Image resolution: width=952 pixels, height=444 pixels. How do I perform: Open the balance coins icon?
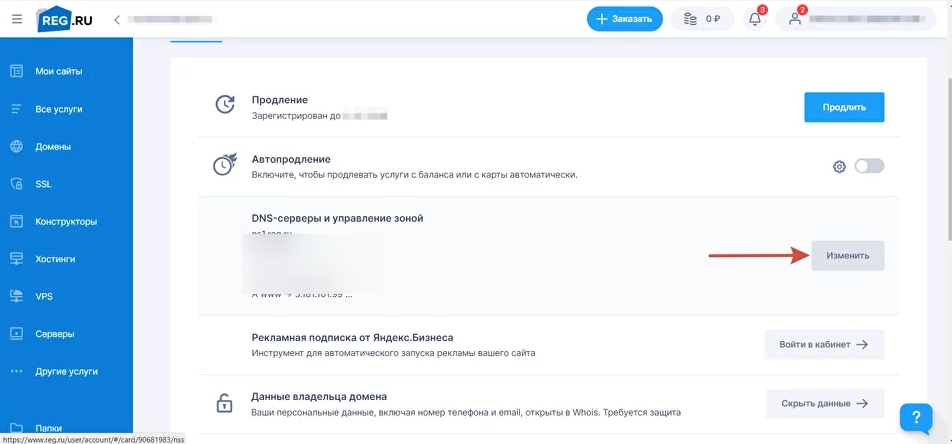(x=690, y=19)
